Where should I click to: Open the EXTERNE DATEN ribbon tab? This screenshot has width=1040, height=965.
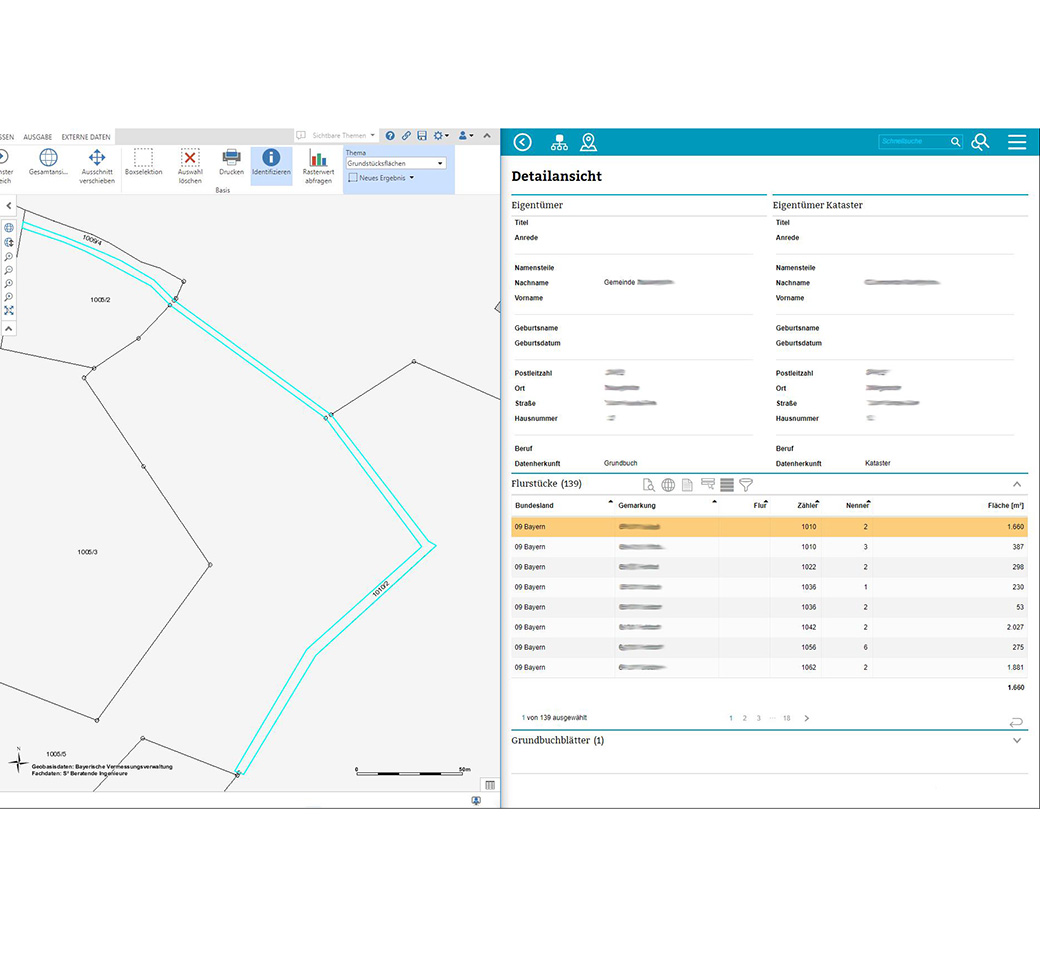pos(86,137)
